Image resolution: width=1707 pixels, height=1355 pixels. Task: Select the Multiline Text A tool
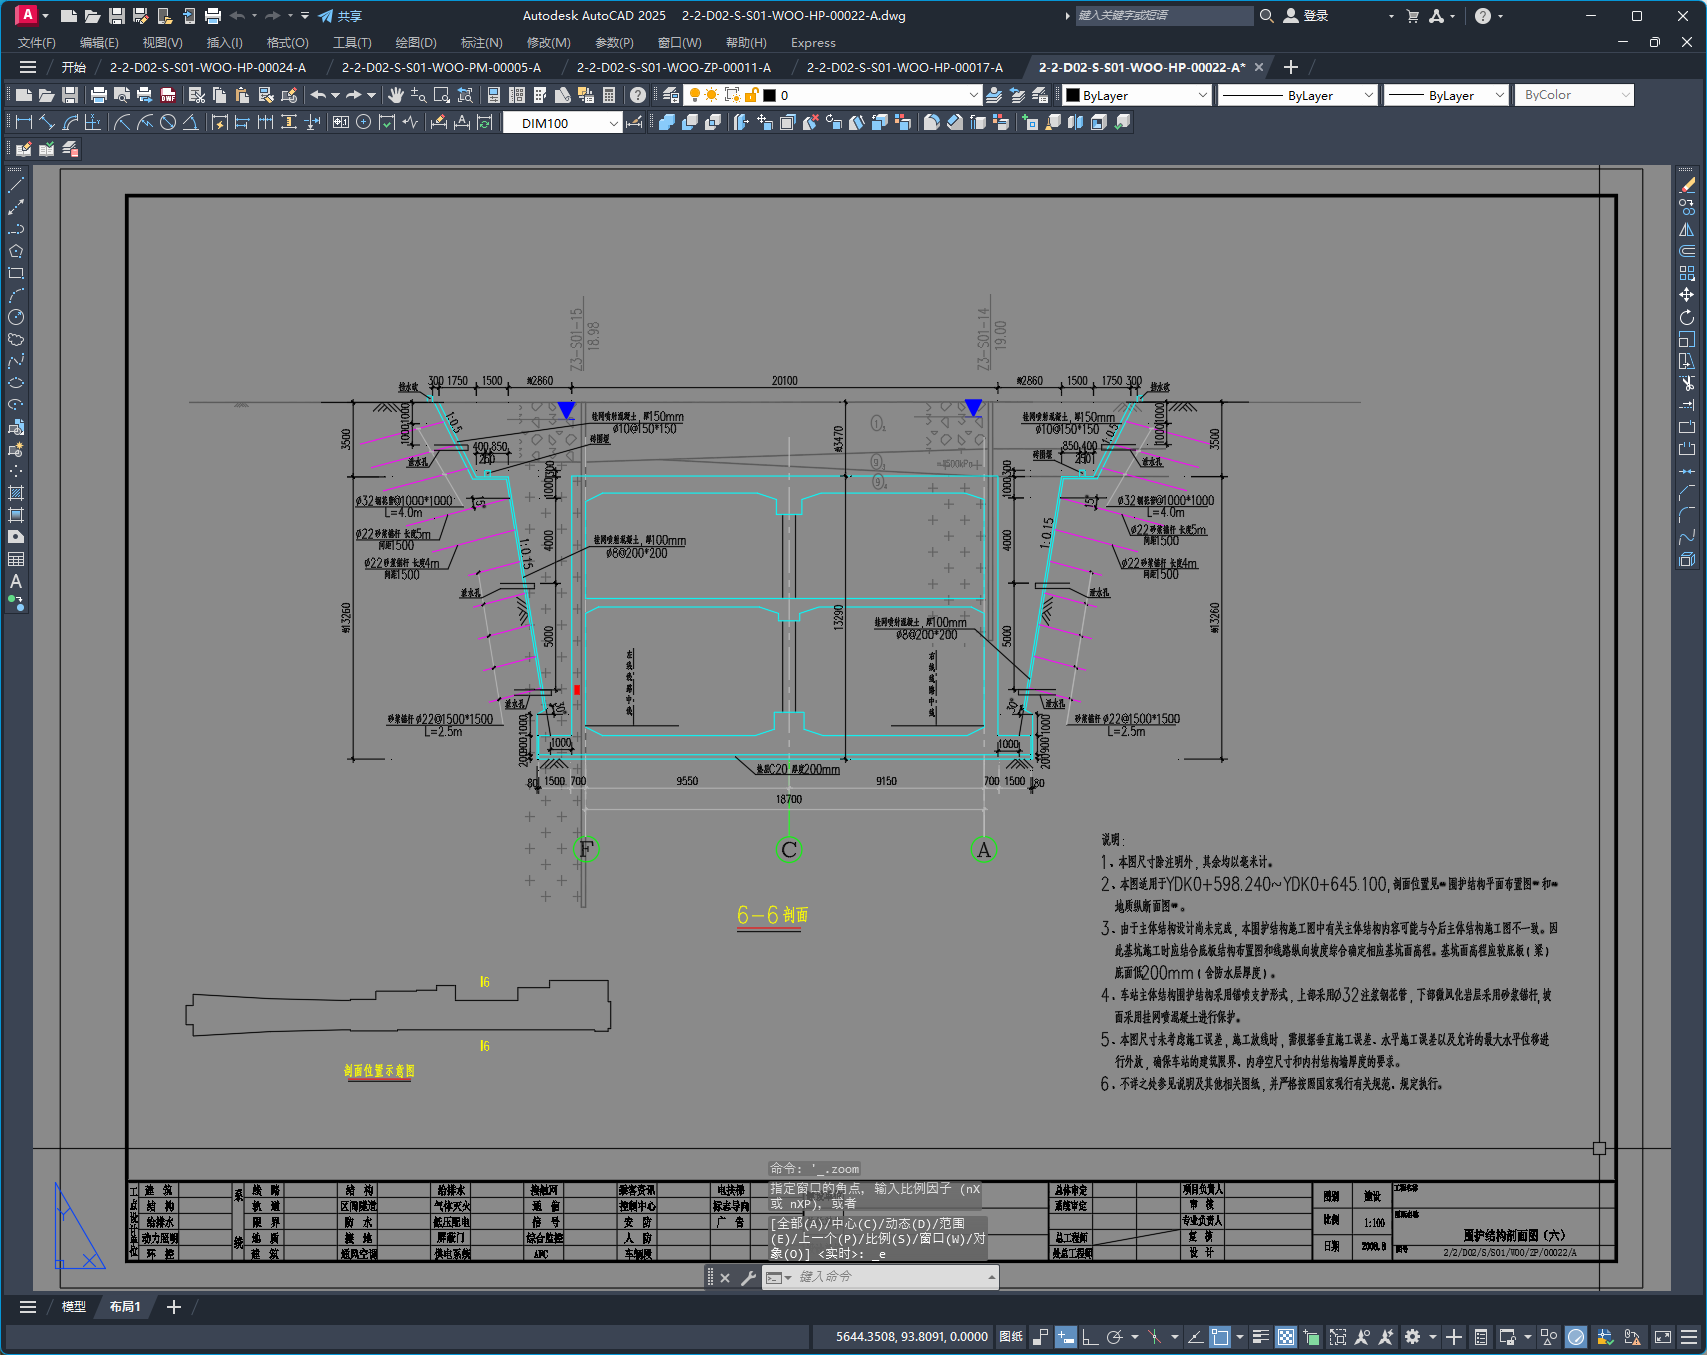(16, 581)
